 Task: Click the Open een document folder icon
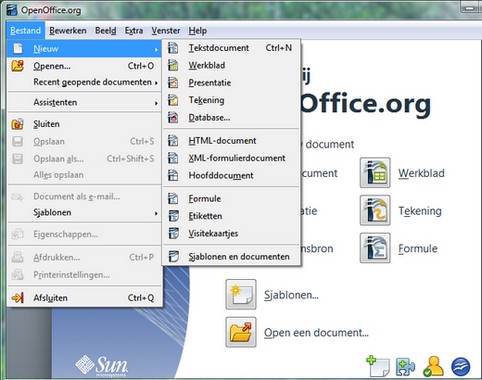[x=241, y=332]
